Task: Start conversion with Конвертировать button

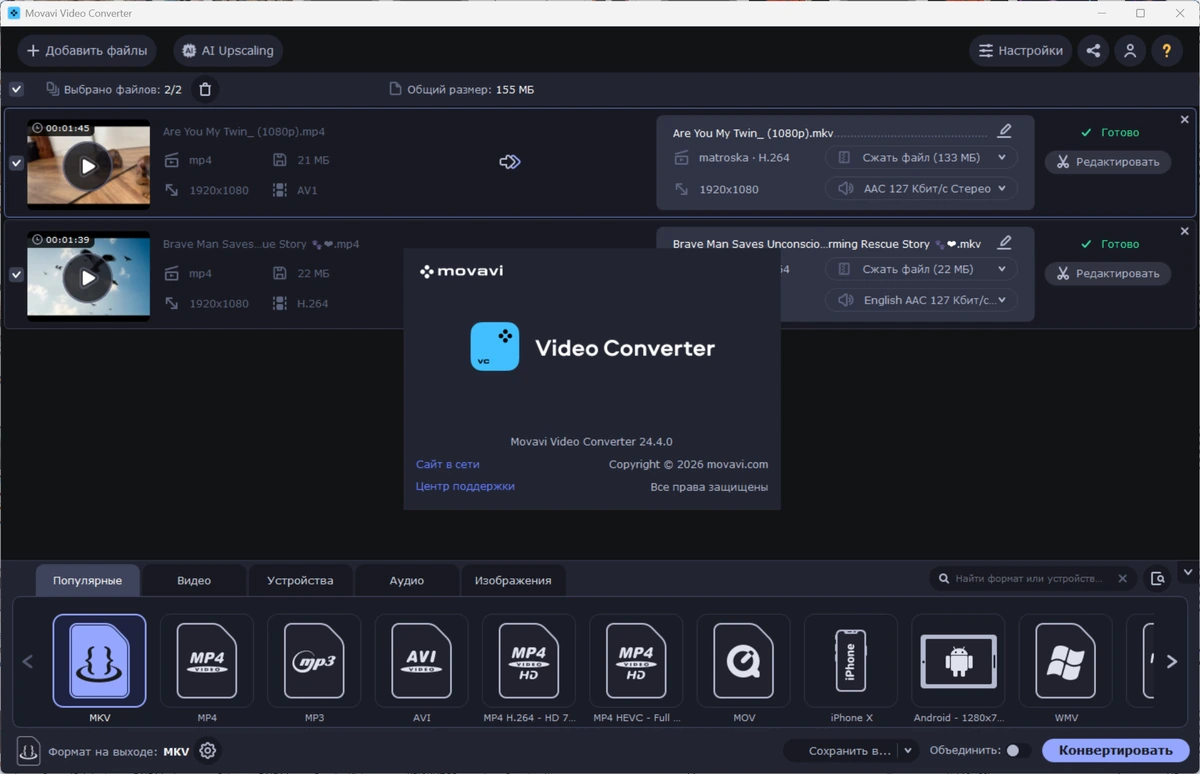Action: (1116, 750)
